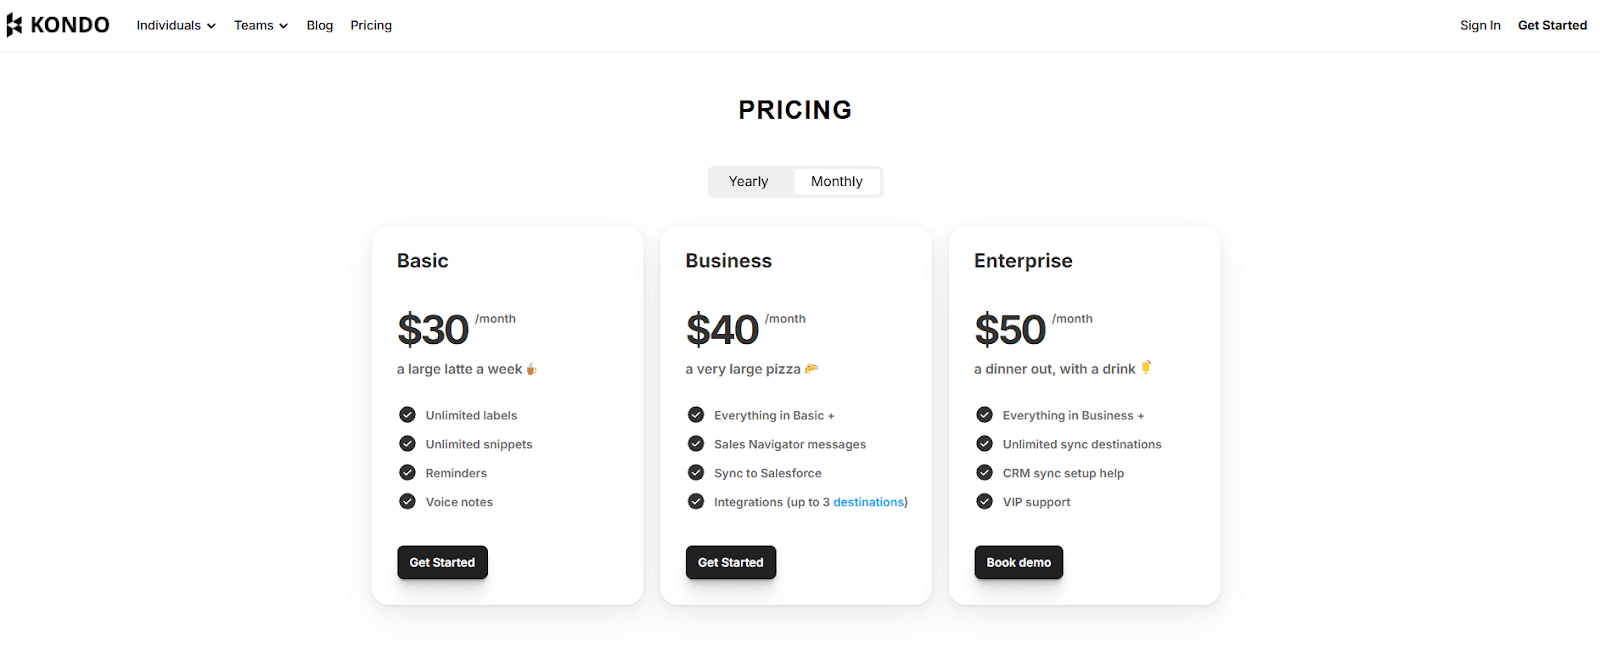Click the drink emoji in Enterprise plan
The image size is (1600, 660).
pyautogui.click(x=1146, y=368)
